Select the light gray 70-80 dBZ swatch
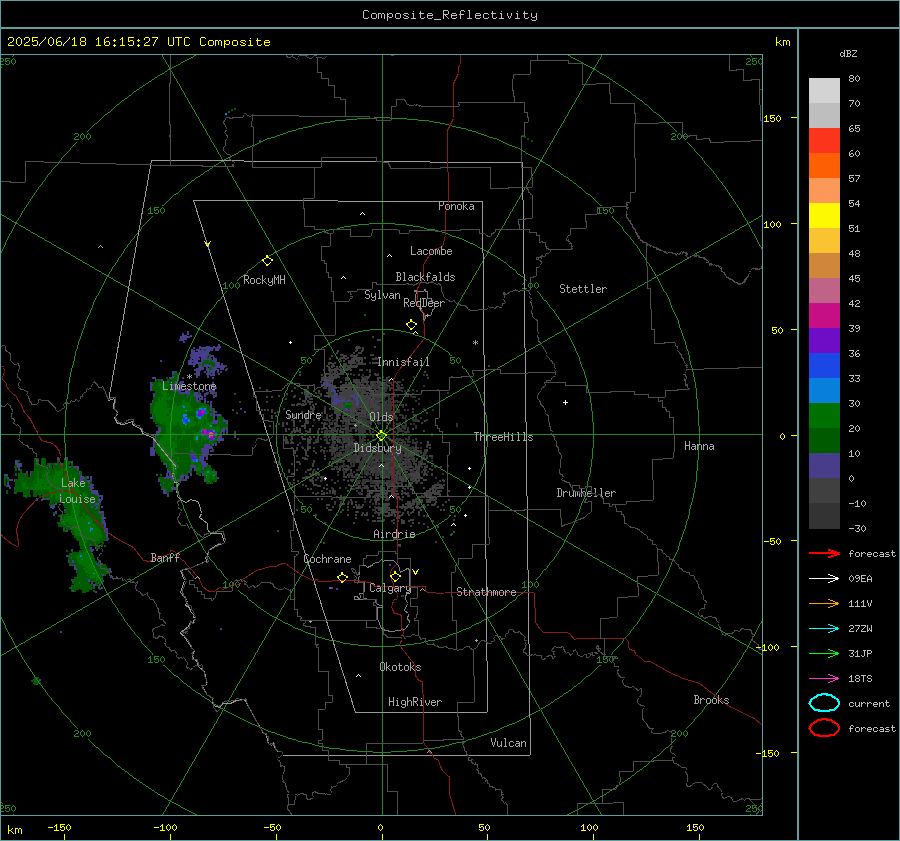900x841 pixels. coord(824,91)
